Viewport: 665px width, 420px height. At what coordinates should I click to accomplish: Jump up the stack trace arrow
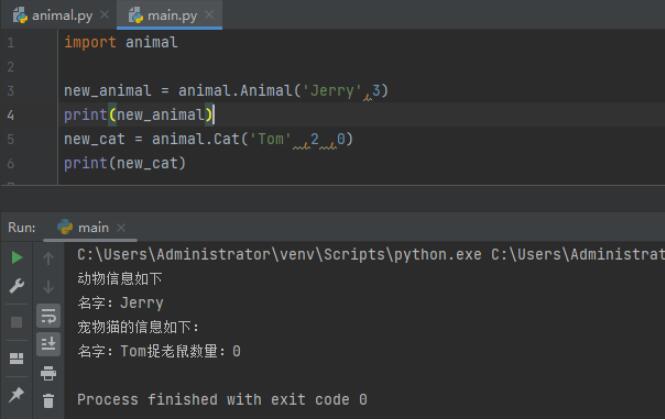tap(48, 258)
